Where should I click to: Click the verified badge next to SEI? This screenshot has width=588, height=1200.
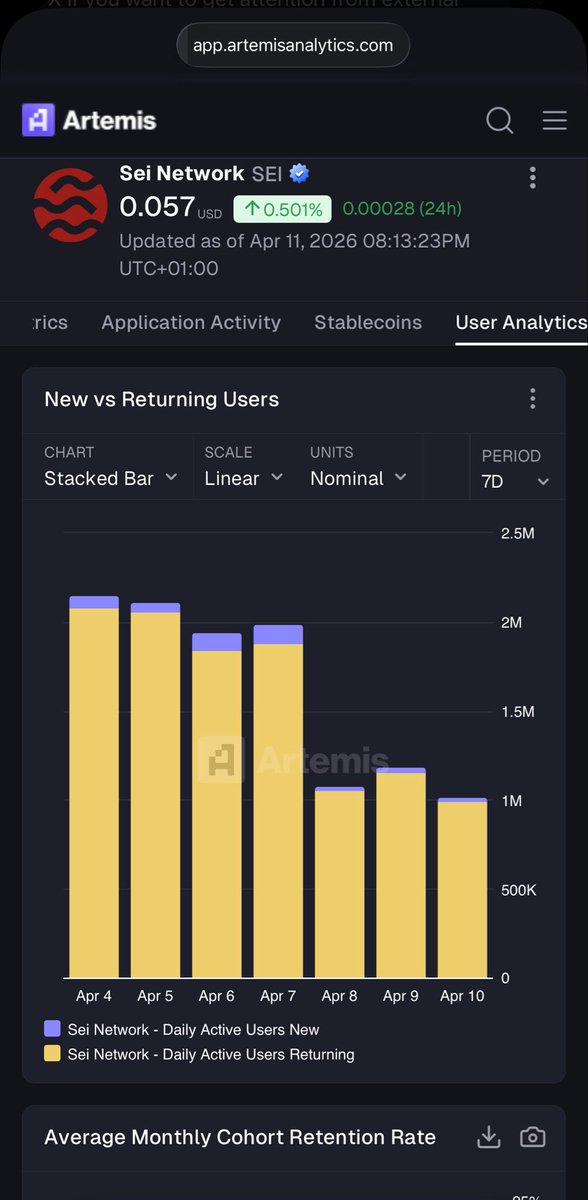coord(299,174)
